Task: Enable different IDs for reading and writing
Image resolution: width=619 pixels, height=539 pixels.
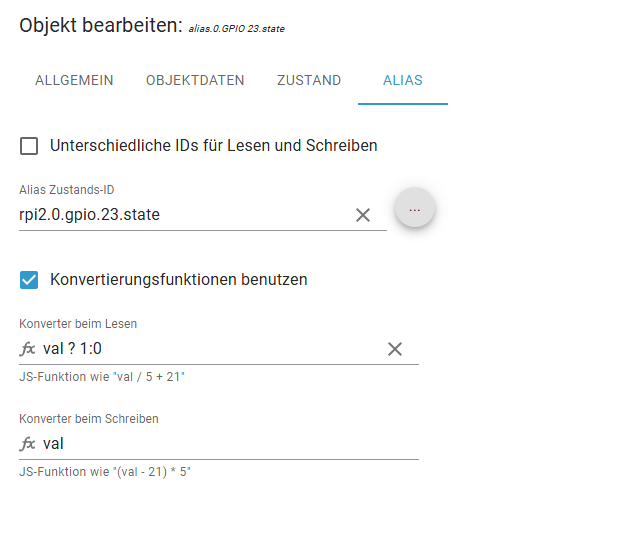Action: point(30,146)
